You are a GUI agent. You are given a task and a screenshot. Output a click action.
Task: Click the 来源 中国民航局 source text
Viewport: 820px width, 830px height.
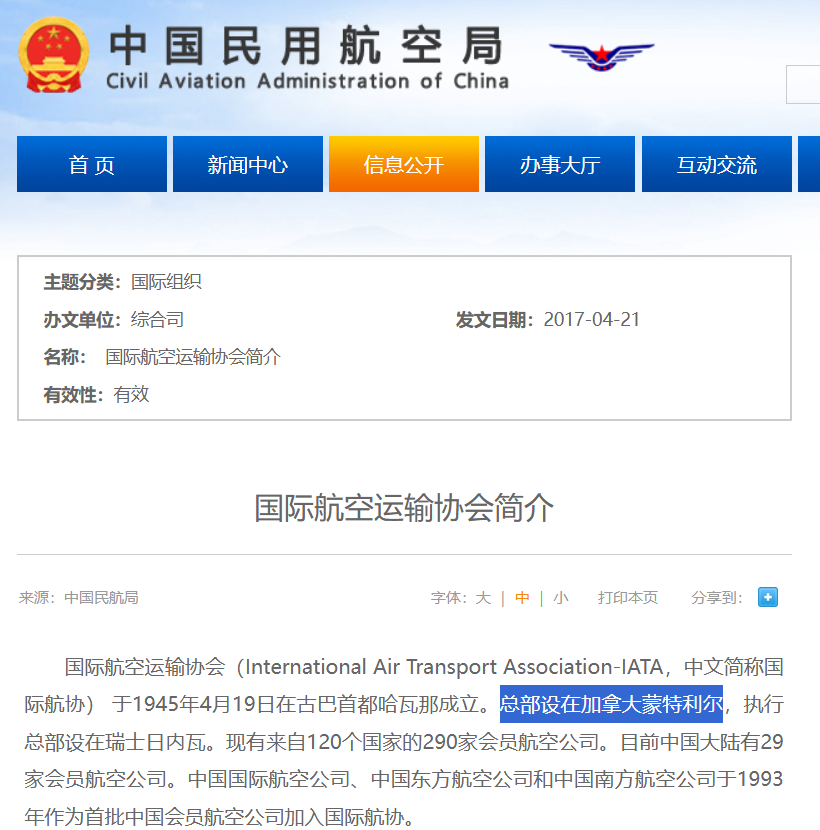coord(79,598)
